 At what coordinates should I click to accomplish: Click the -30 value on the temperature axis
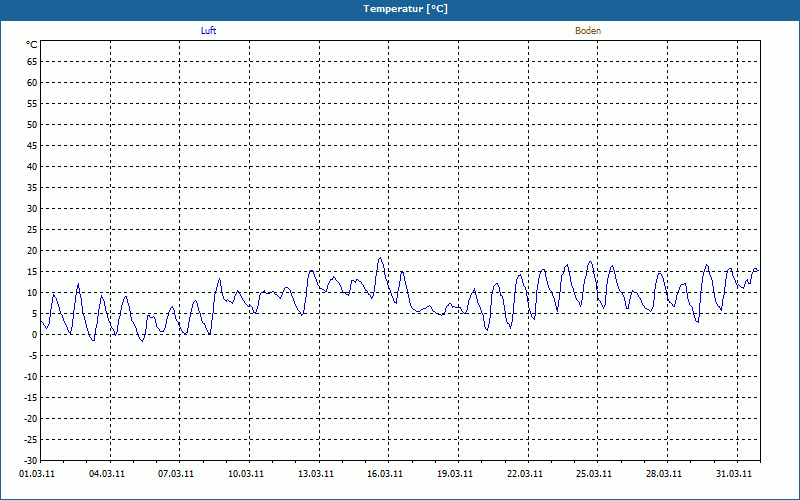tap(31, 460)
